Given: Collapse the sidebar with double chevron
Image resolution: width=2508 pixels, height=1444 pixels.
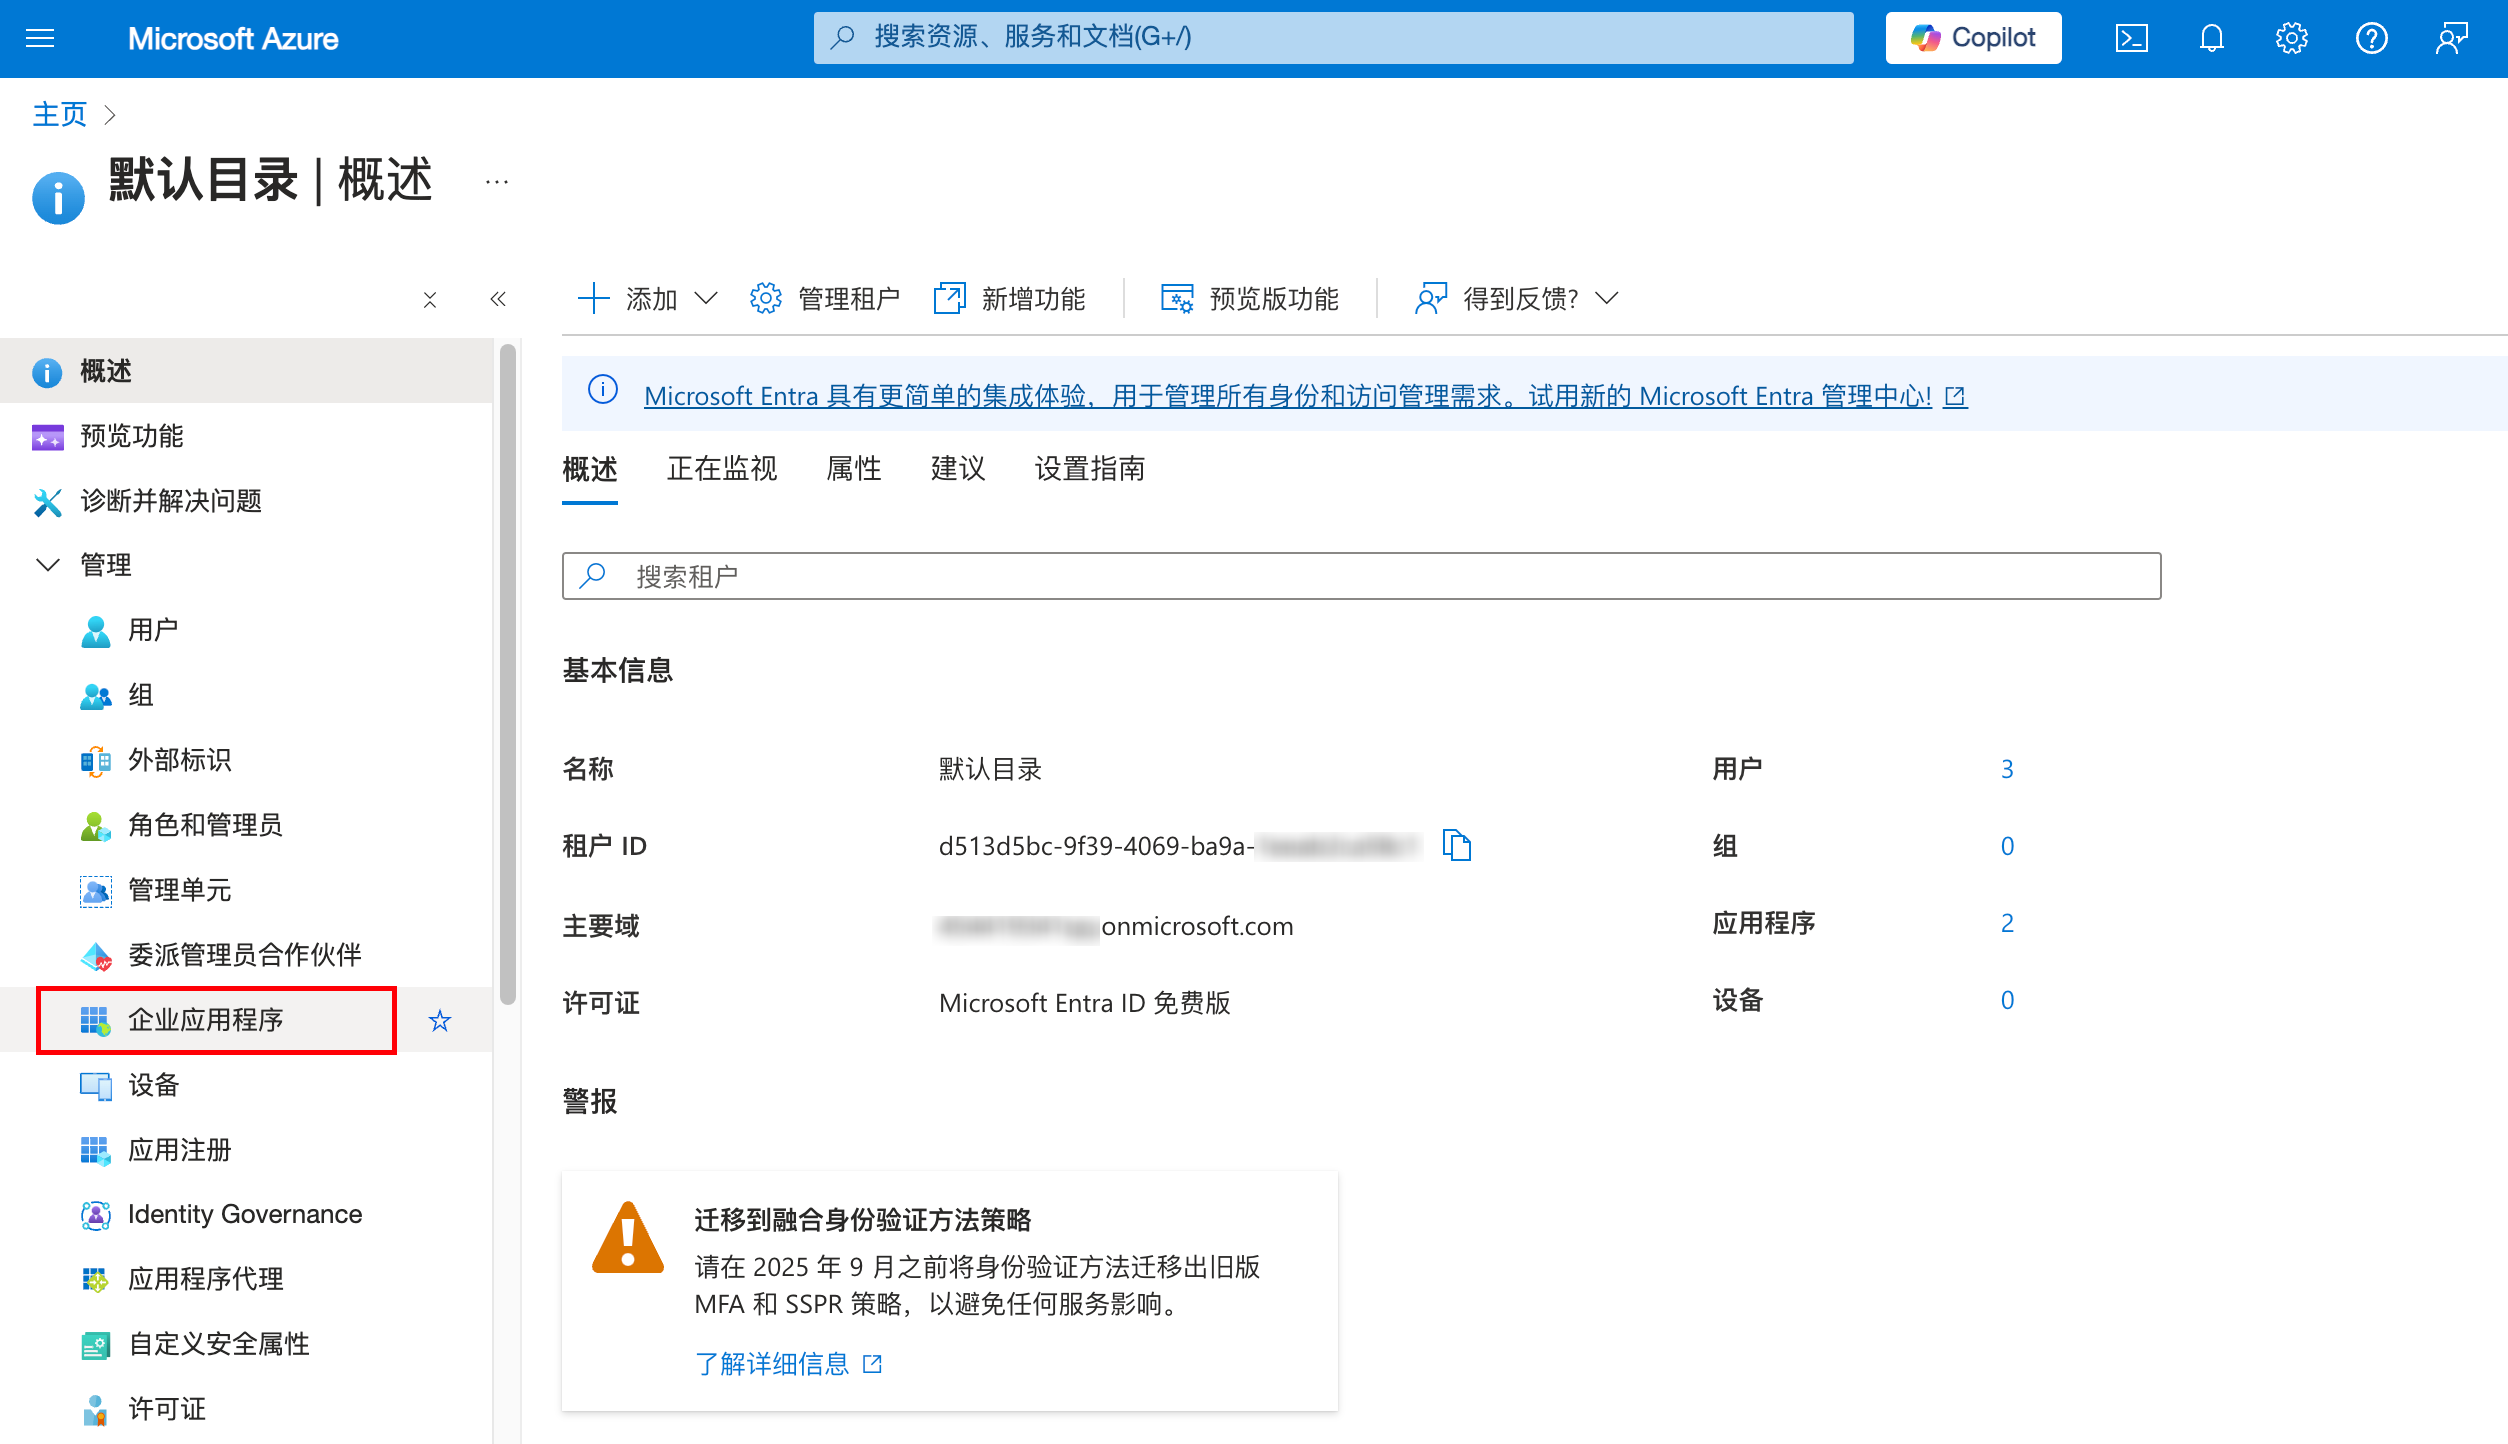Looking at the screenshot, I should 498,299.
